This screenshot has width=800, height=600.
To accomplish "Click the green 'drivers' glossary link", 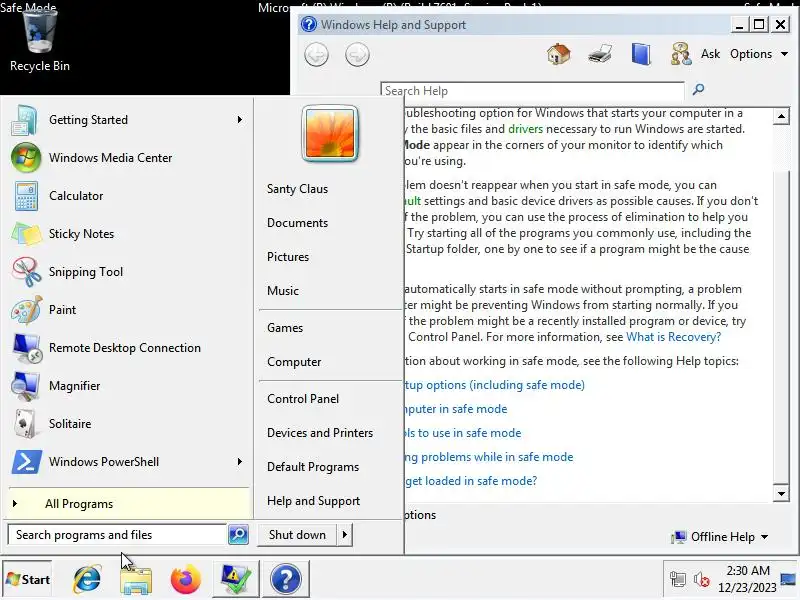I will tap(526, 129).
